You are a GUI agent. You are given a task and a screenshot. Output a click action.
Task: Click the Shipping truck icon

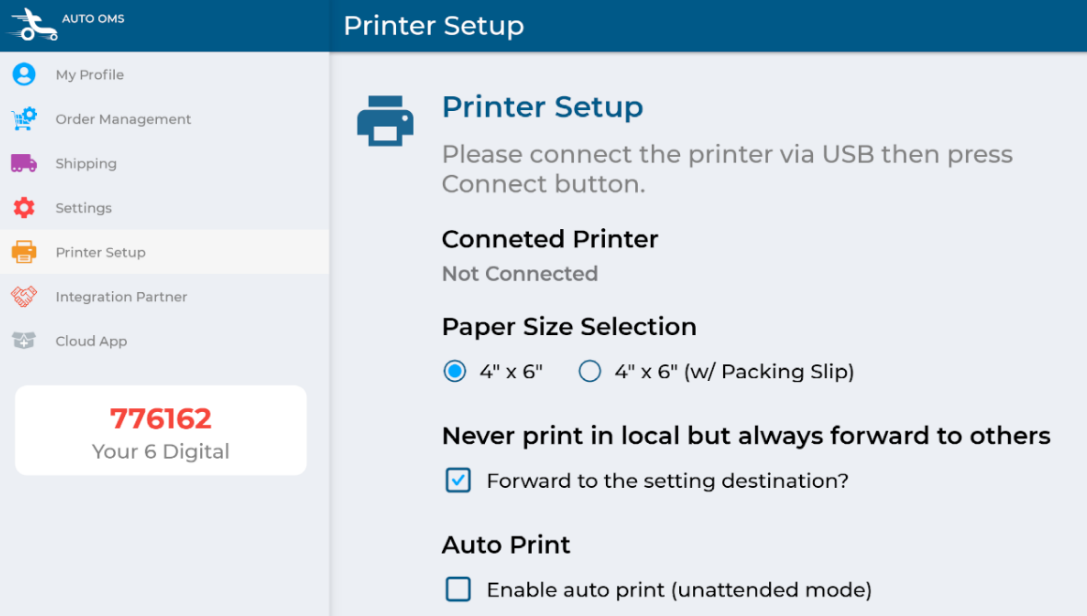[x=24, y=163]
